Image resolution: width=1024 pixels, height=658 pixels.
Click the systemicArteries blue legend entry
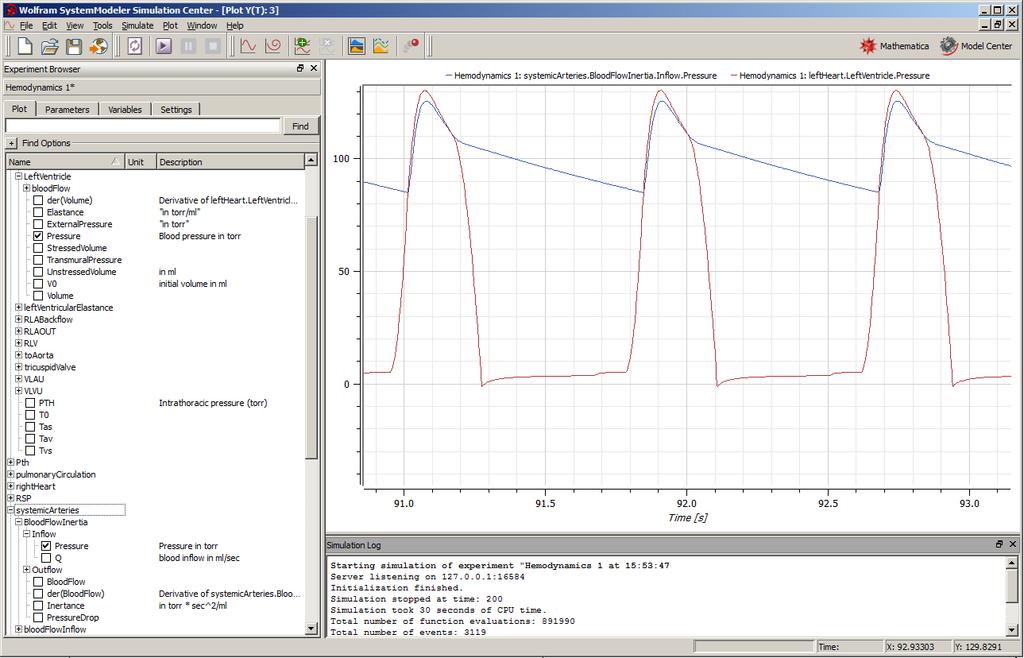(581, 76)
